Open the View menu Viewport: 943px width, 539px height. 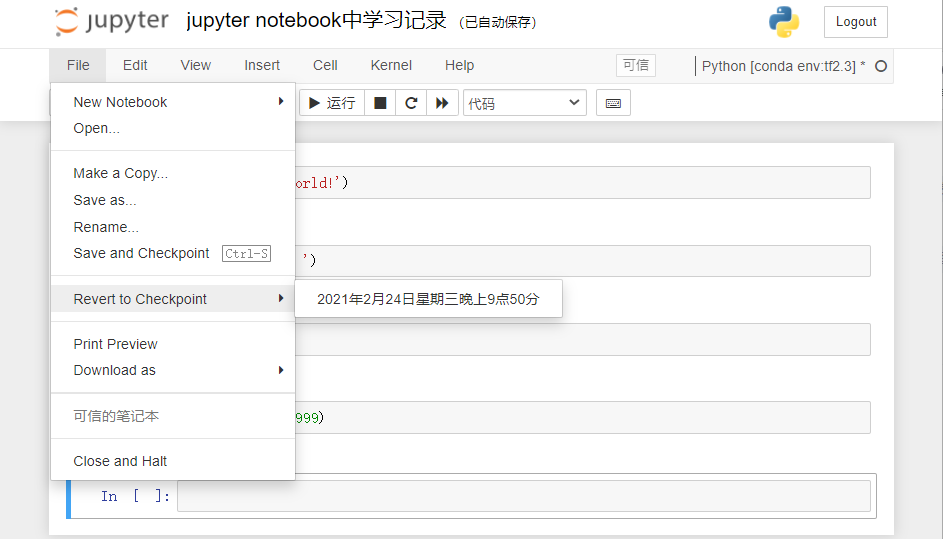196,65
